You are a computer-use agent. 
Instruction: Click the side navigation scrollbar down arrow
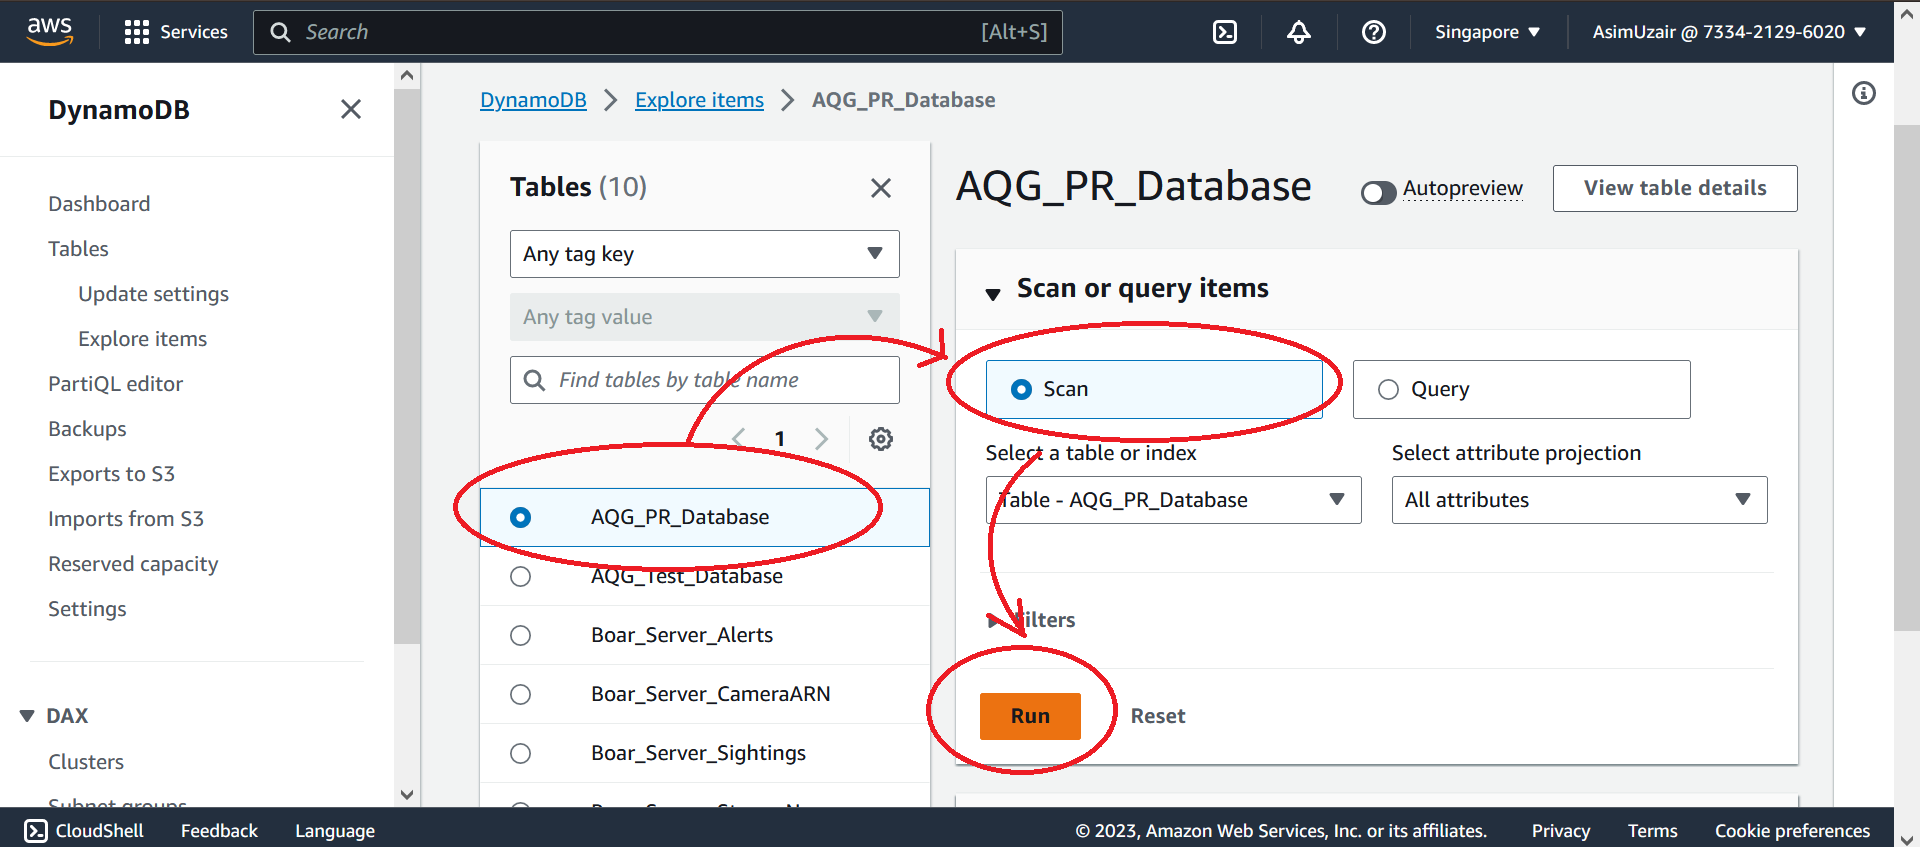click(x=407, y=795)
